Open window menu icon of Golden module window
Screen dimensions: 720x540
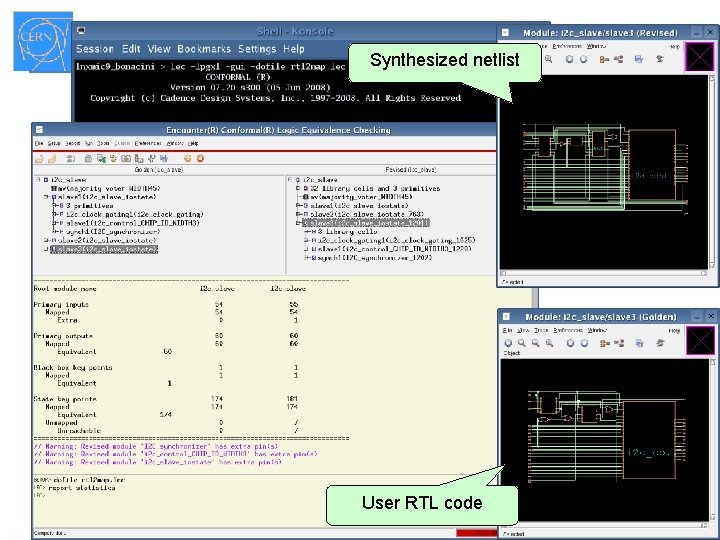click(x=506, y=316)
